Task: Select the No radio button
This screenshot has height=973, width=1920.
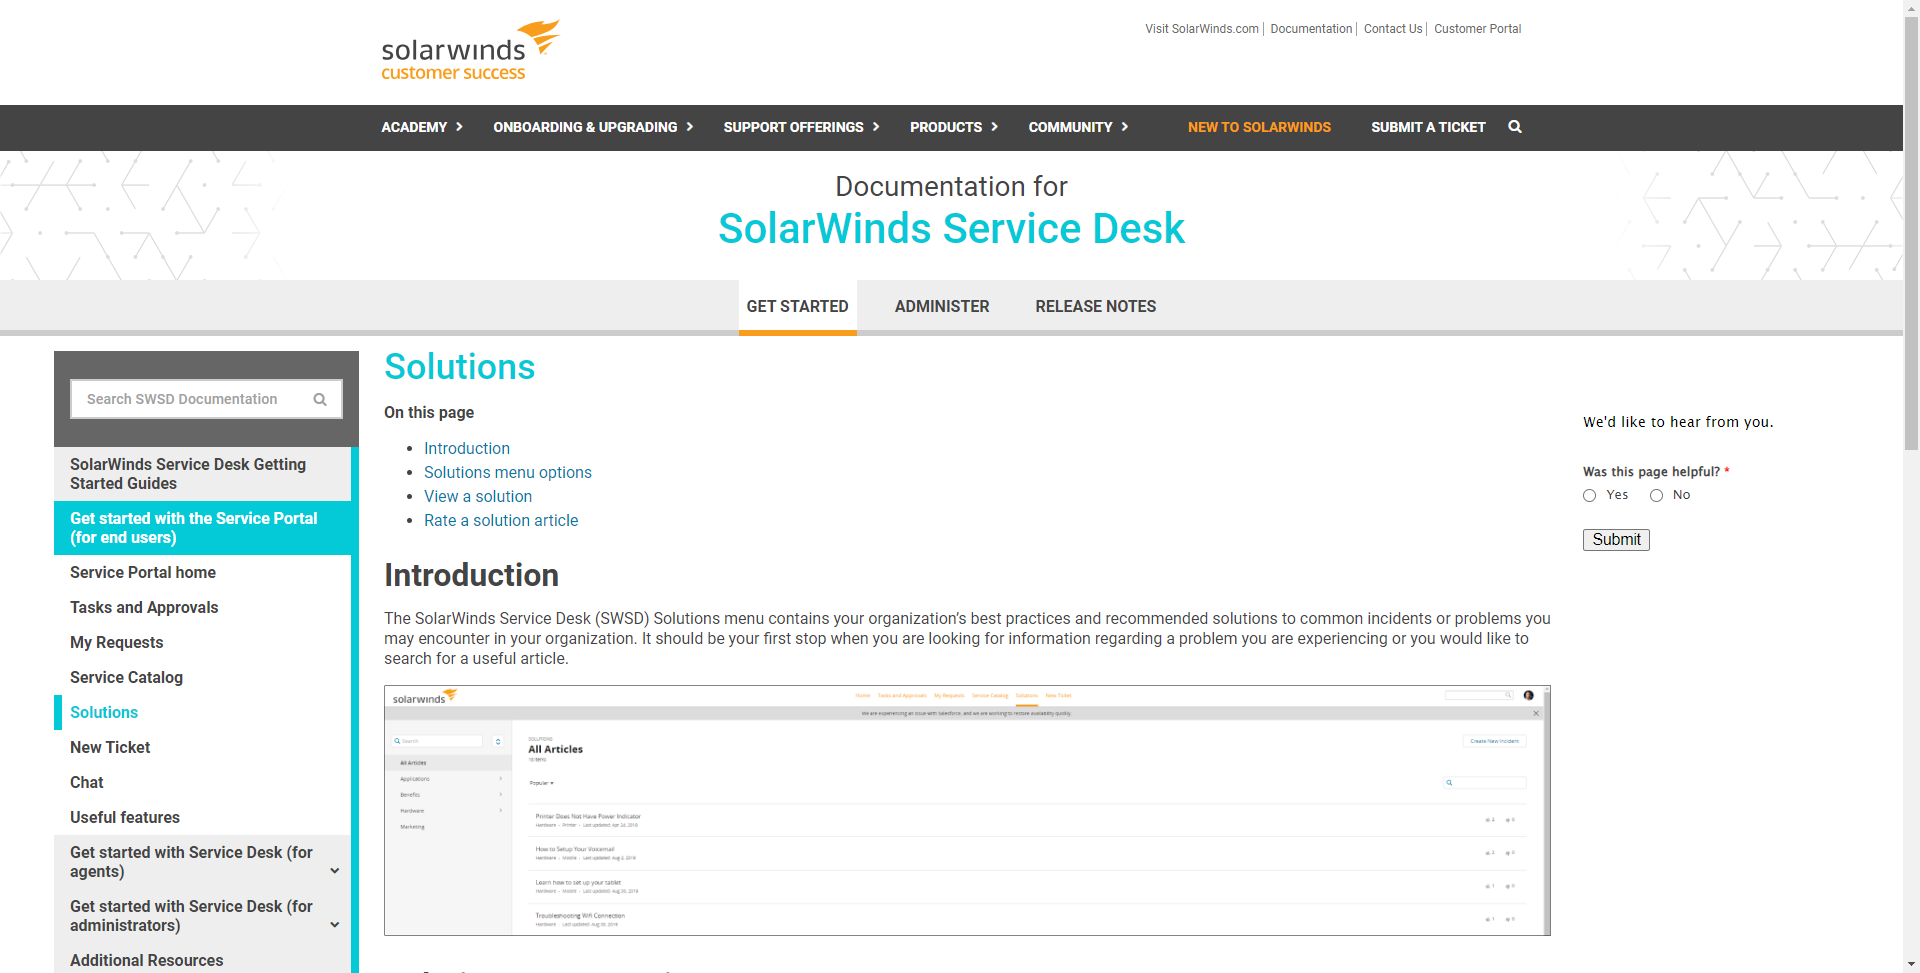Action: tap(1657, 496)
